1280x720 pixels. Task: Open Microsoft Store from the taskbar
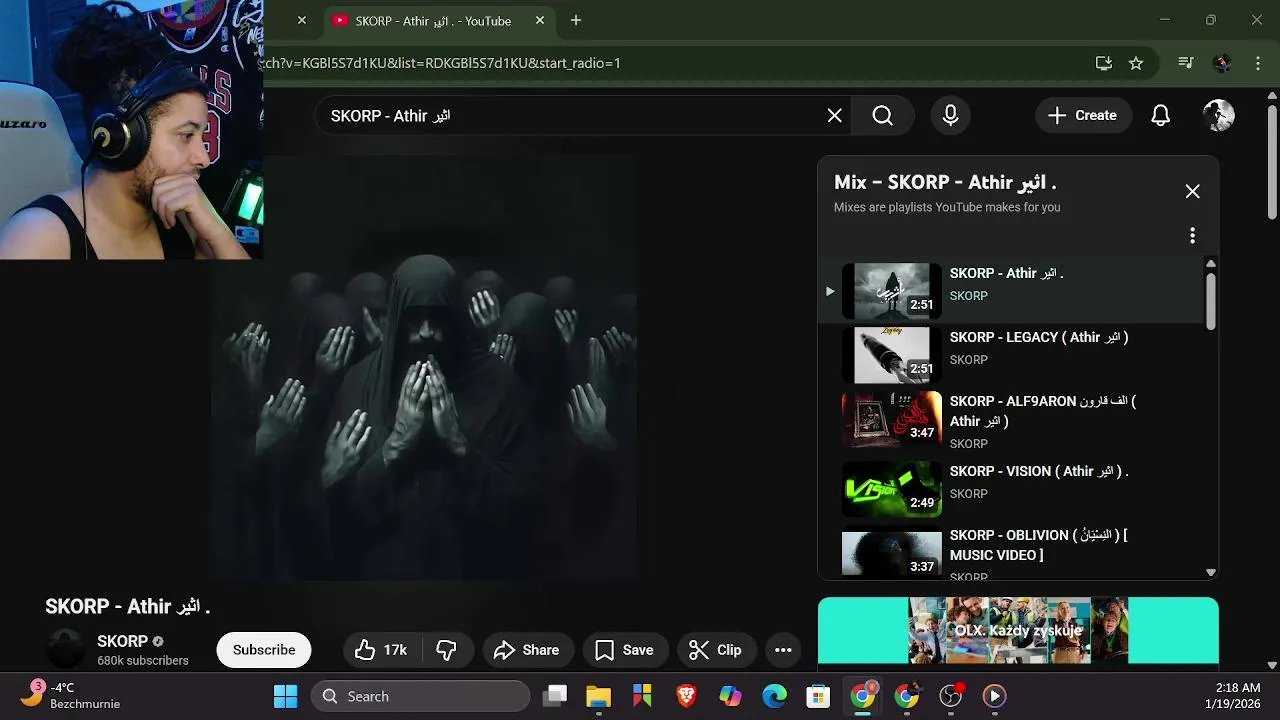(818, 696)
